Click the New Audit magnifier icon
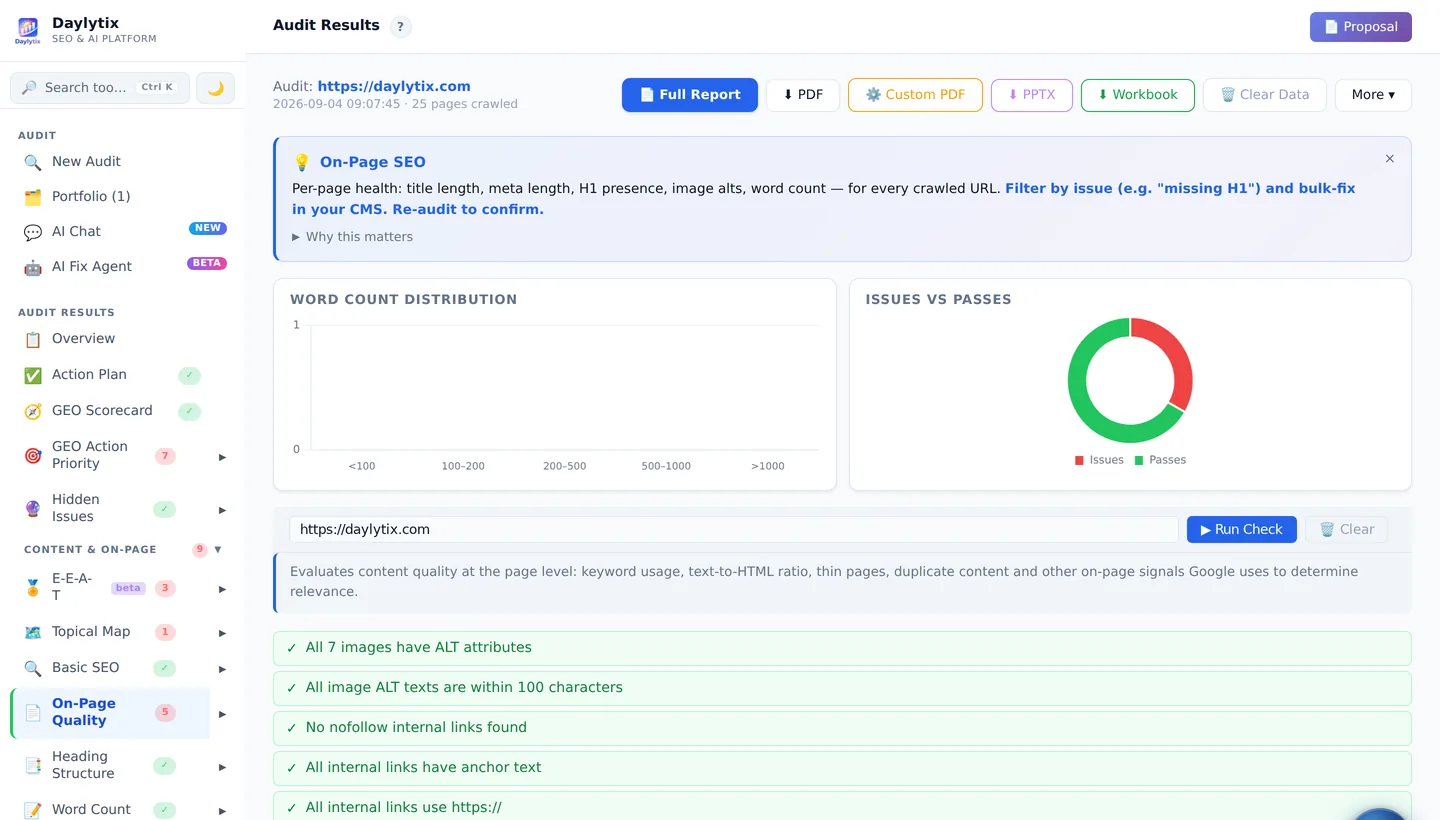1440x820 pixels. pos(33,162)
